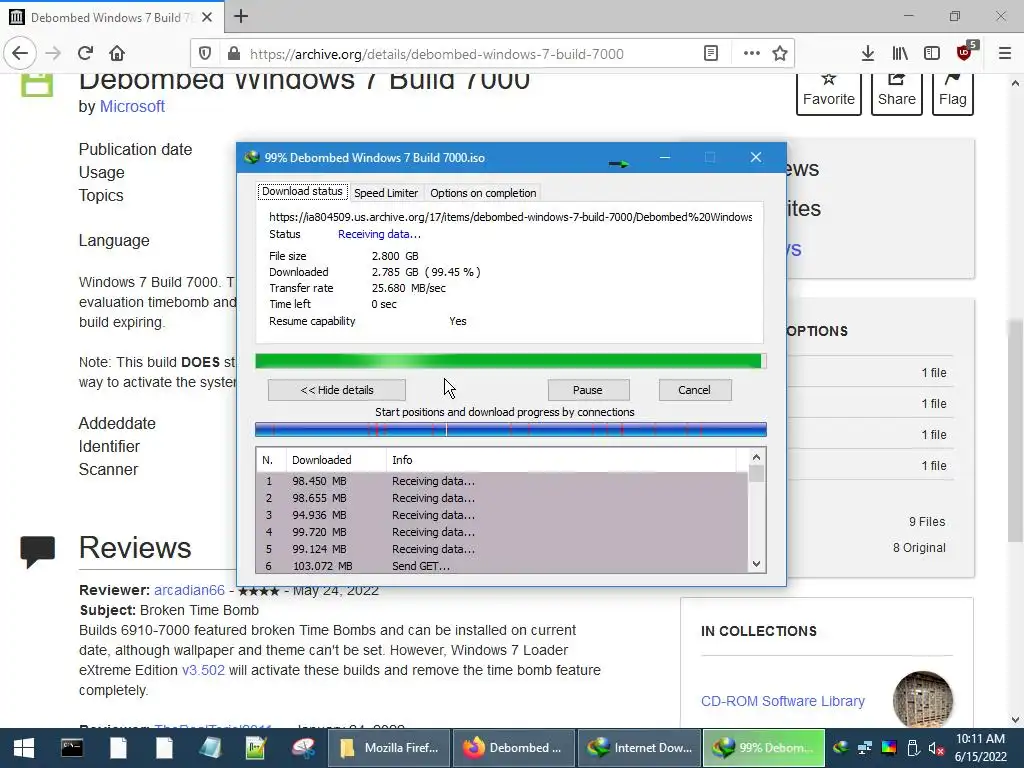Open Command Prompt from taskbar
Image resolution: width=1024 pixels, height=768 pixels.
pos(72,748)
